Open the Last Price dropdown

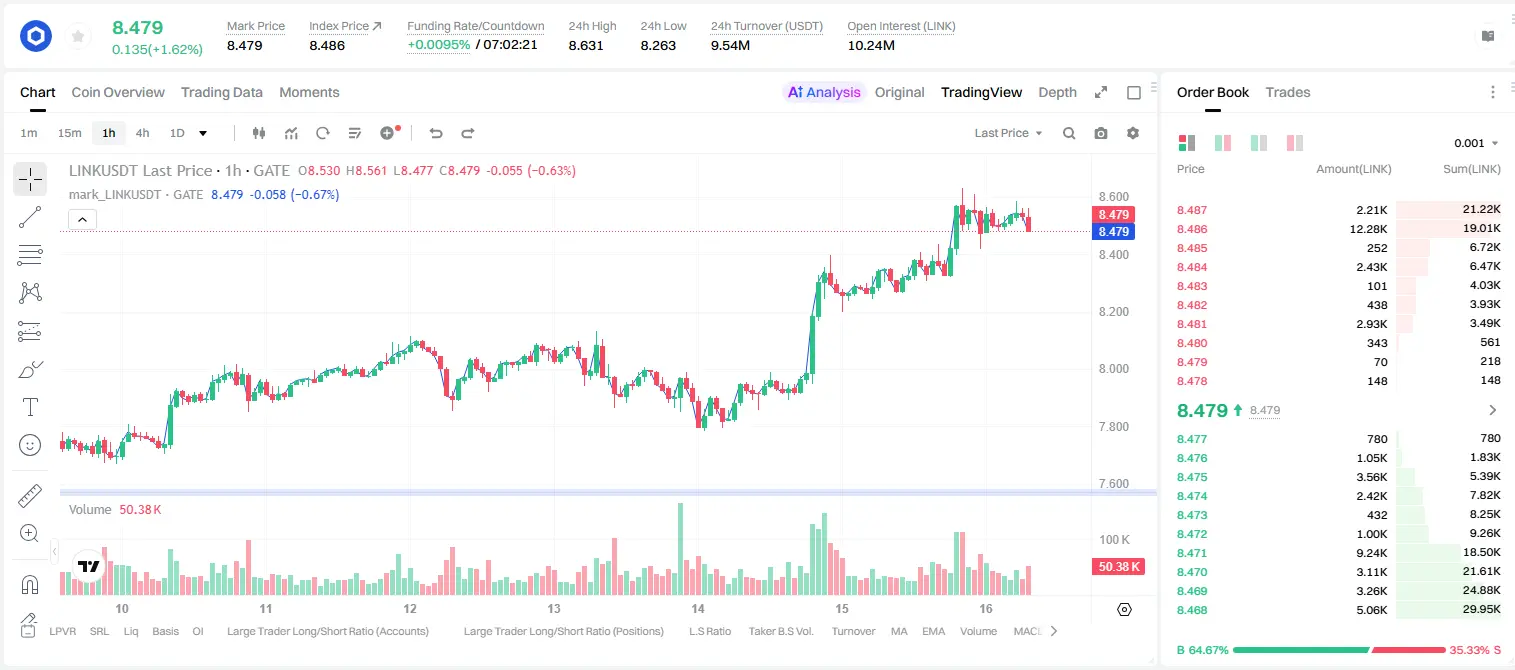1008,133
